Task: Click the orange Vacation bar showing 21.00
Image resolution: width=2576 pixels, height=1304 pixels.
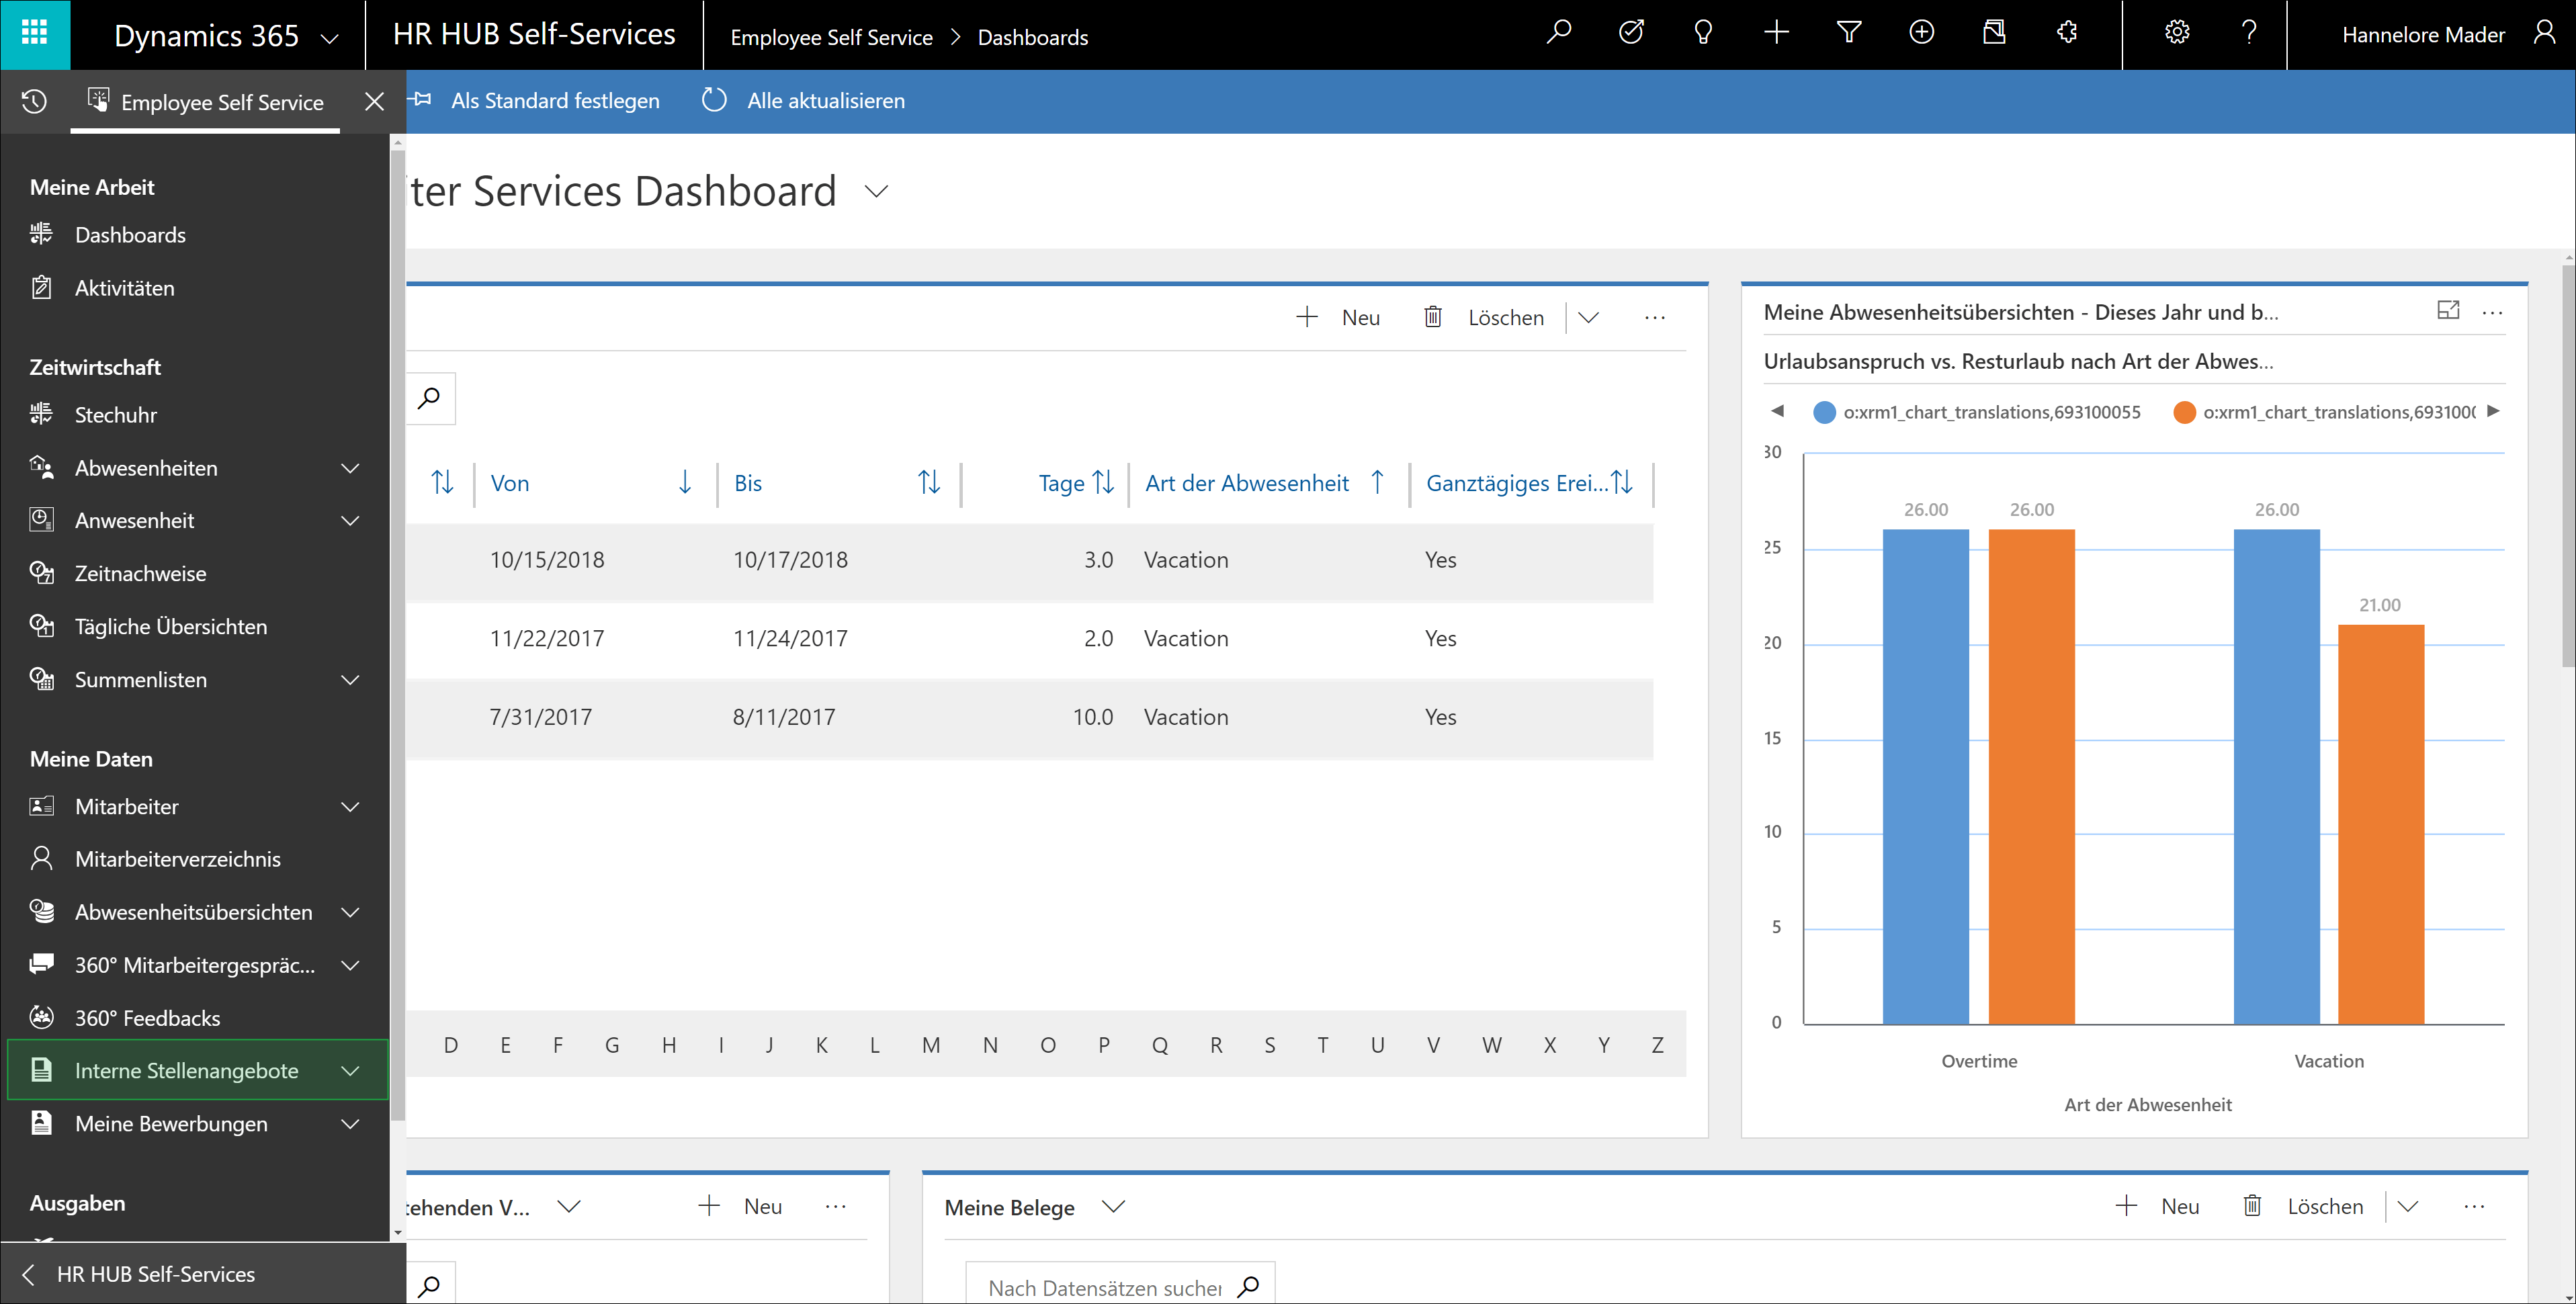Action: (x=2380, y=824)
